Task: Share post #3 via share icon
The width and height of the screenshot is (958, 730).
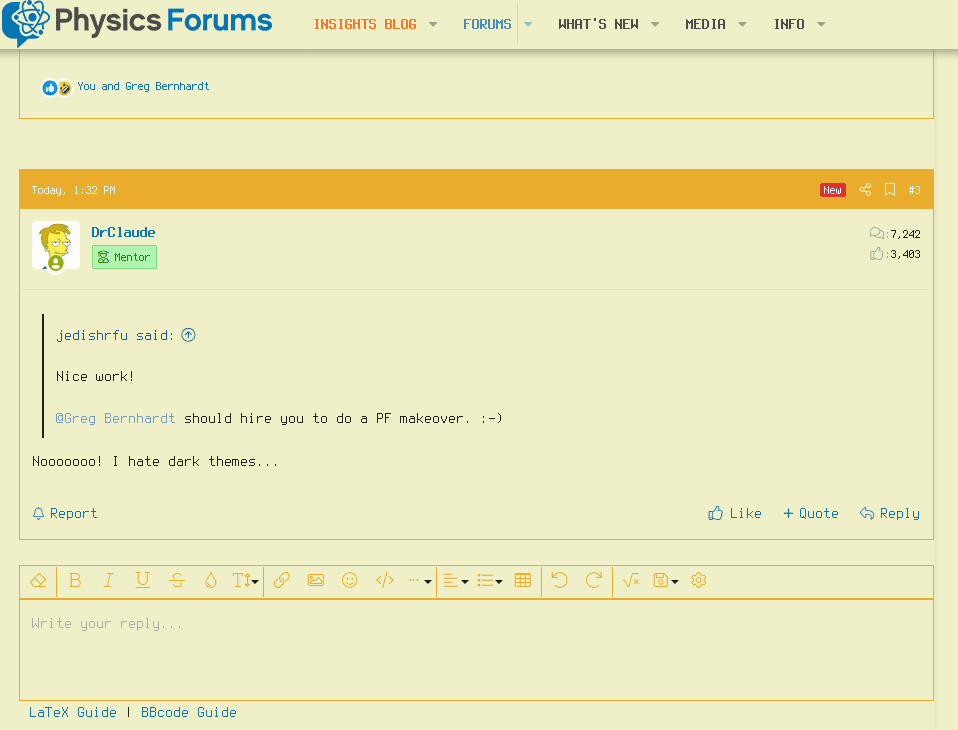Action: coord(865,190)
